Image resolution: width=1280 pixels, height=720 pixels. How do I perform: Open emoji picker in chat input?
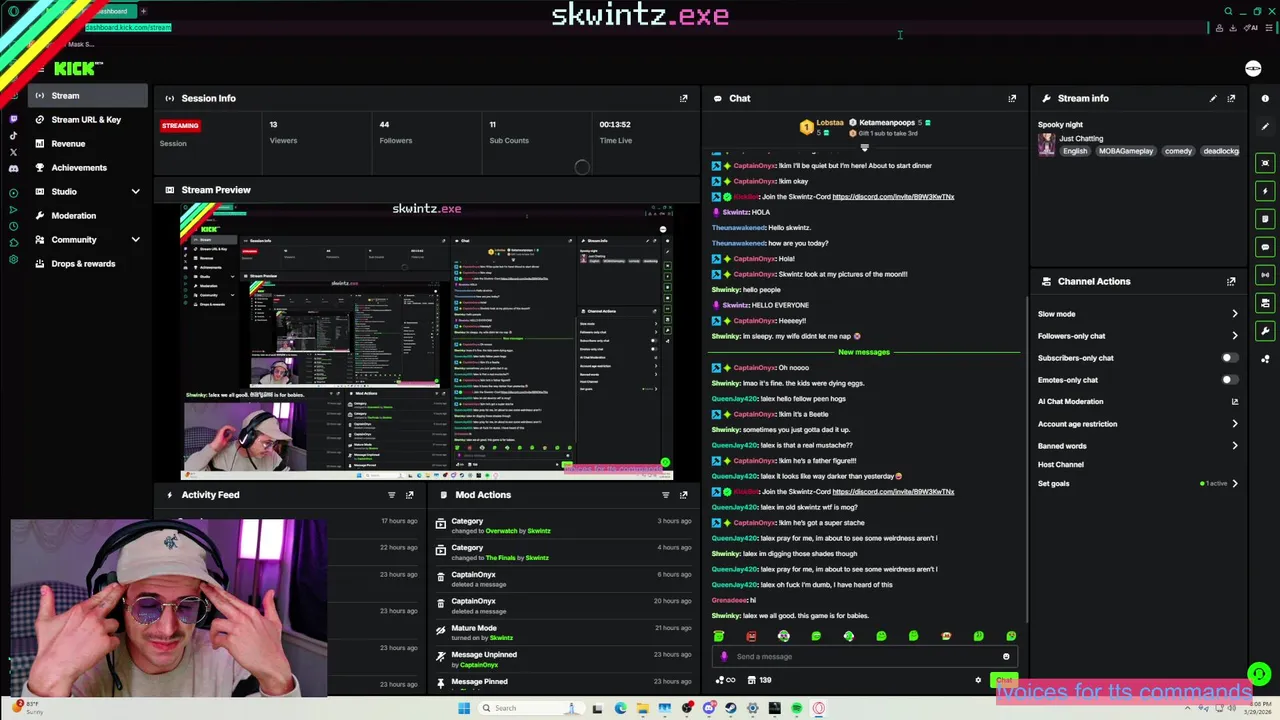(1006, 657)
